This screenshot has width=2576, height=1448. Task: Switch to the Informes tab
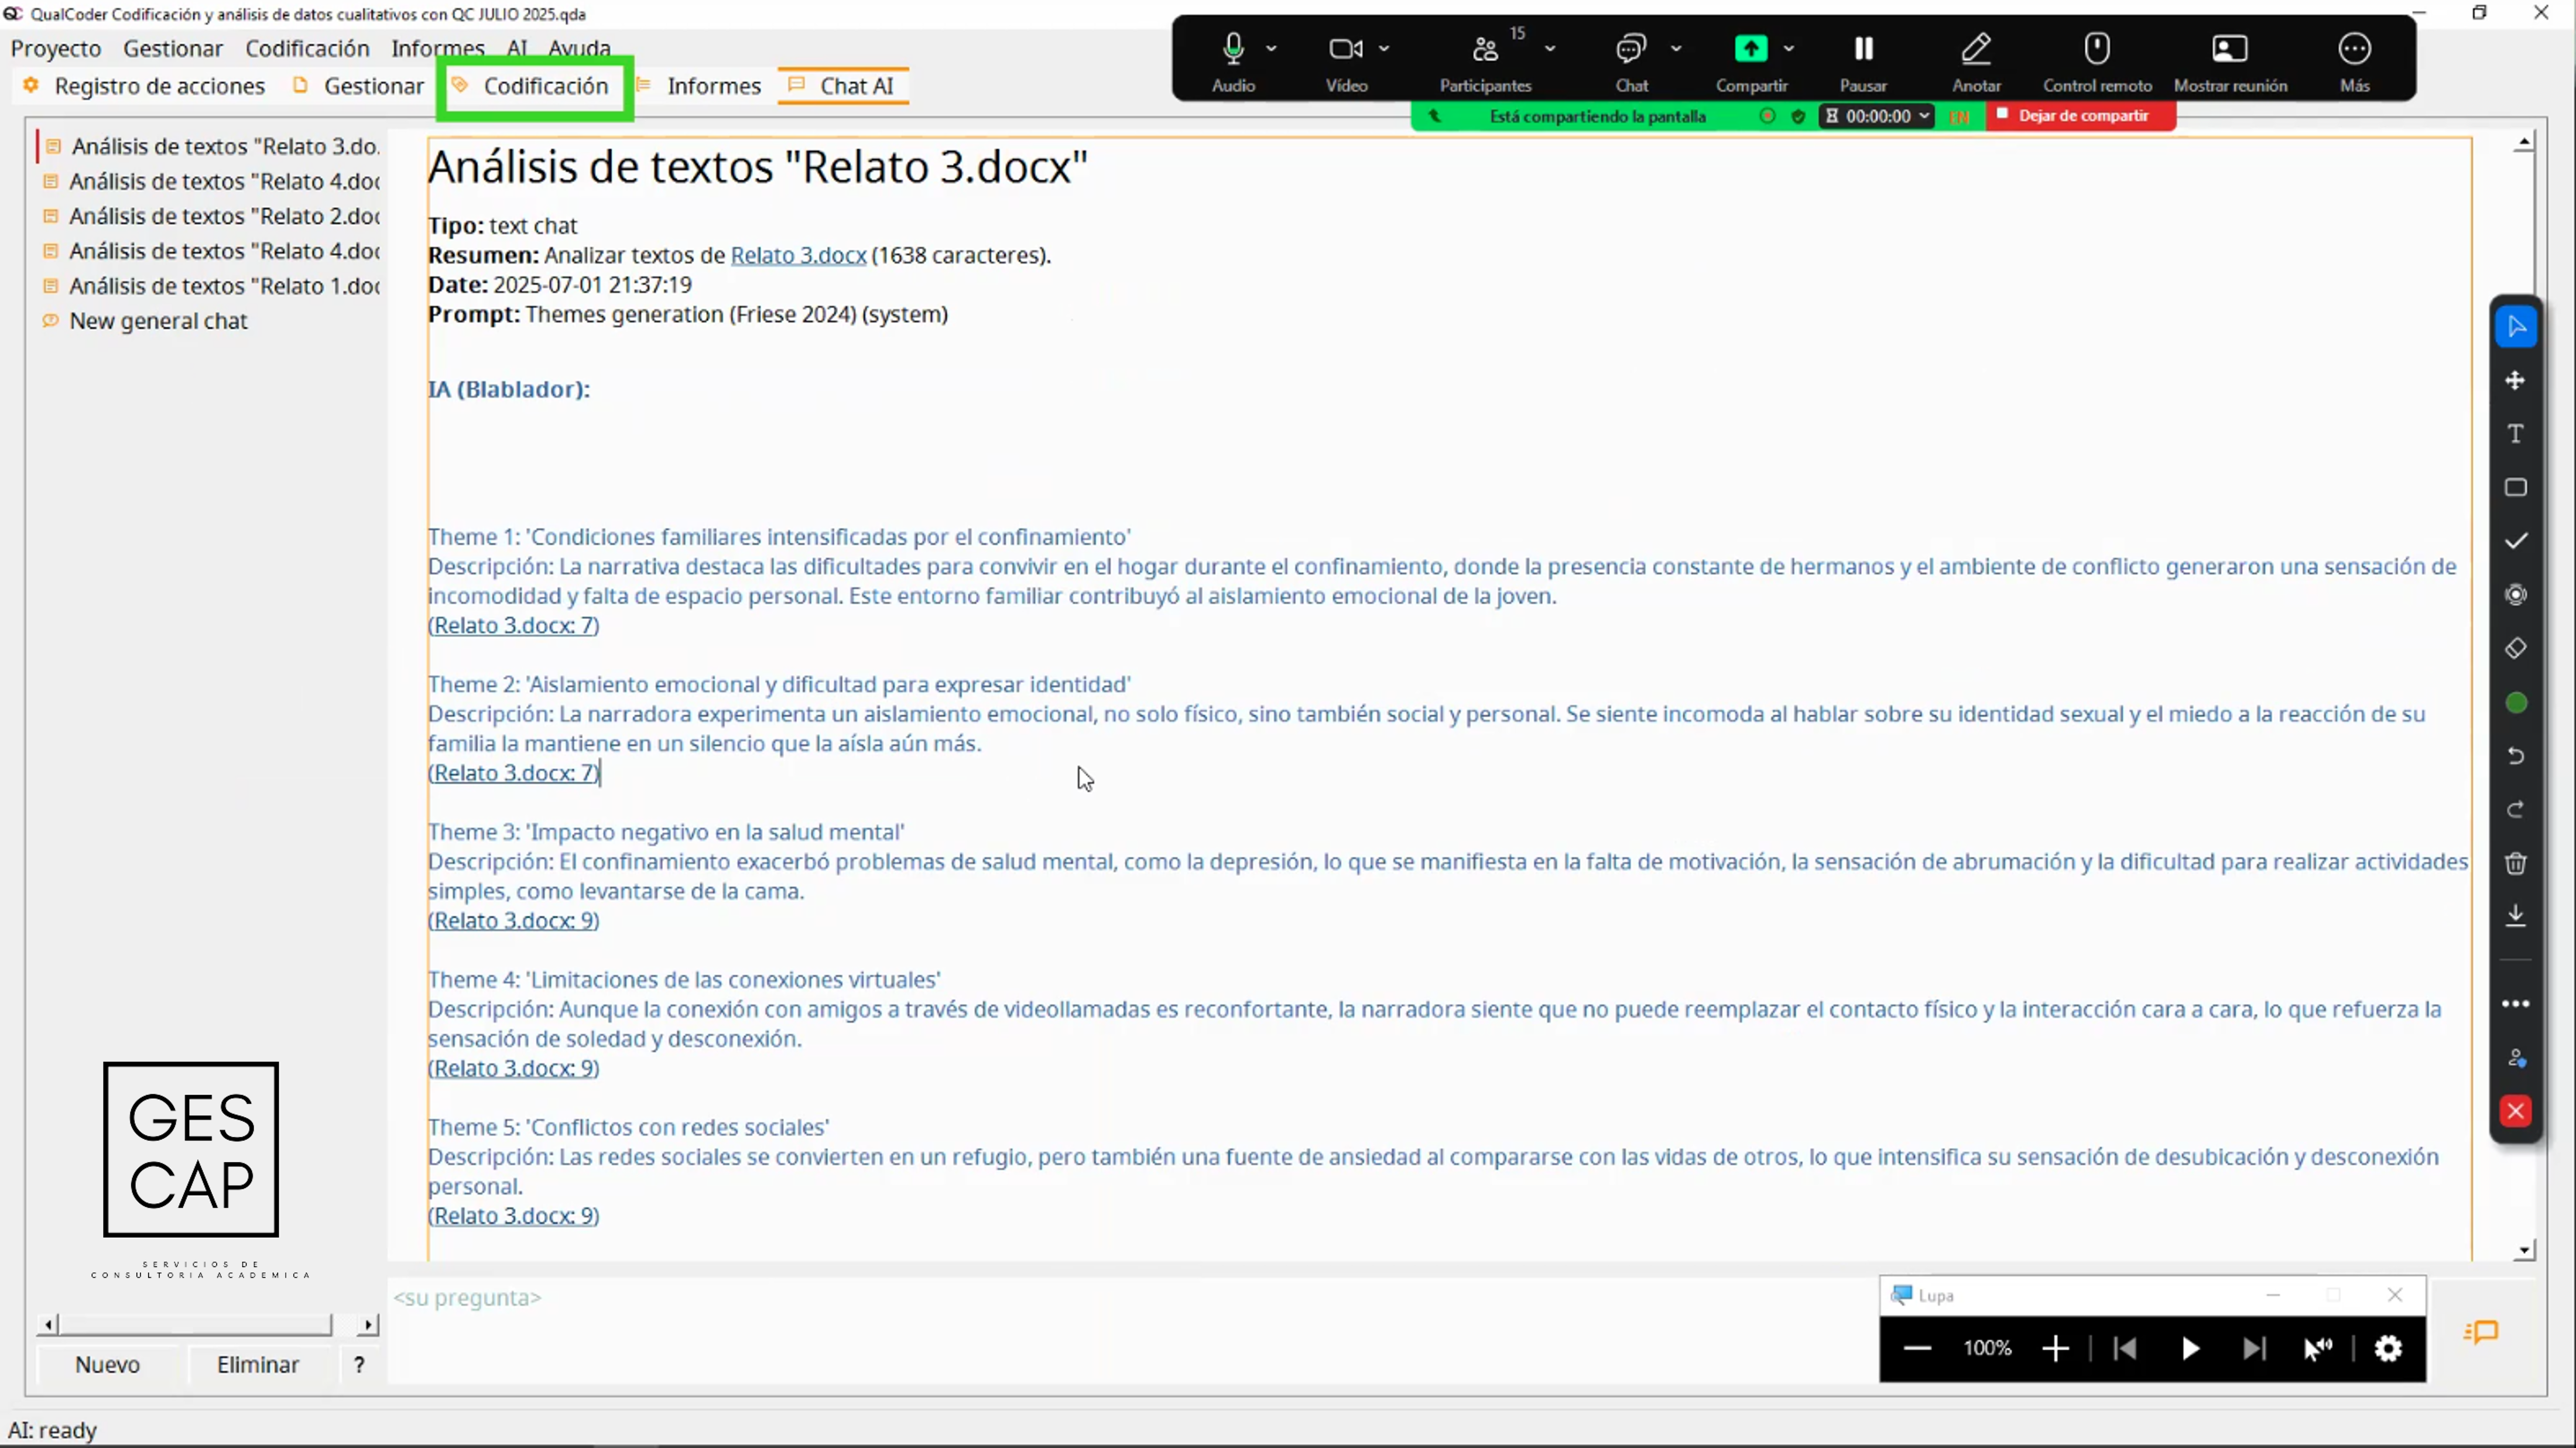[700, 86]
